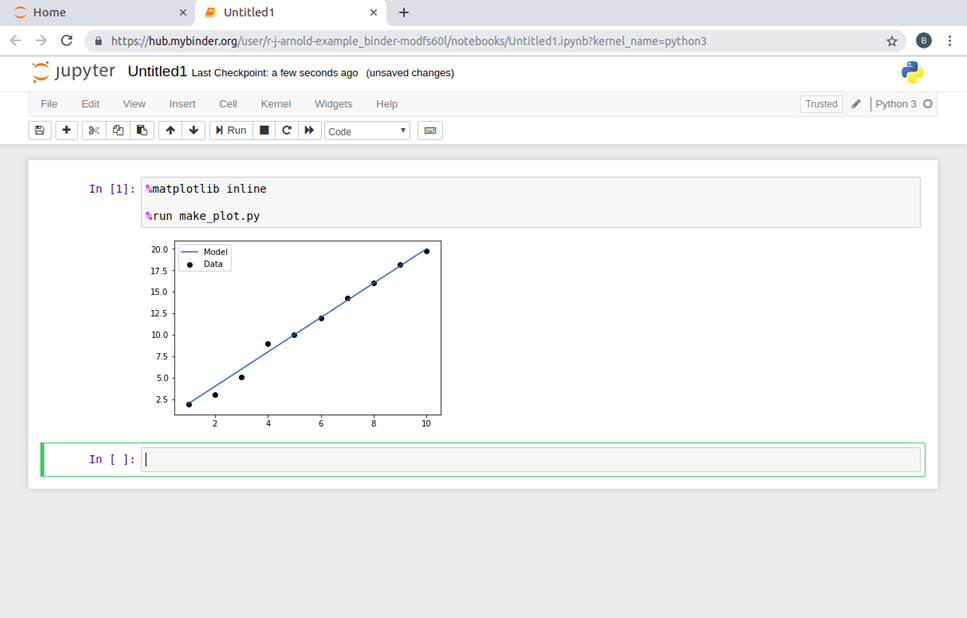Image resolution: width=967 pixels, height=618 pixels.
Task: Open the Cell menu
Action: tap(228, 104)
